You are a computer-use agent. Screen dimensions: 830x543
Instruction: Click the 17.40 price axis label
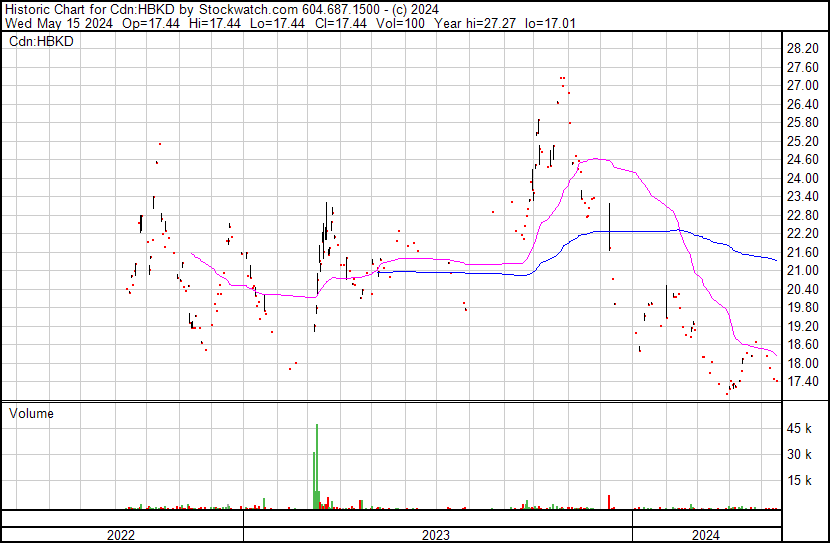(803, 382)
